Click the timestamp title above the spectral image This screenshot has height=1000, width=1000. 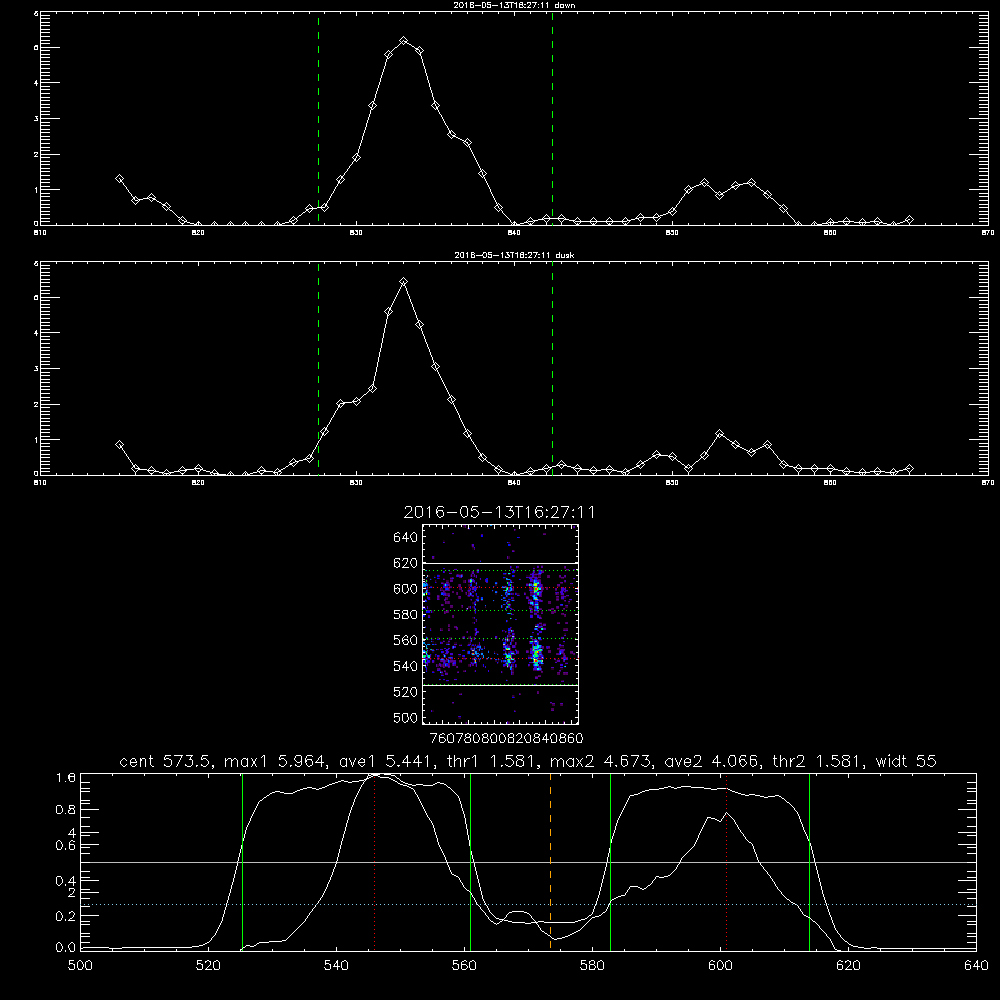499,512
